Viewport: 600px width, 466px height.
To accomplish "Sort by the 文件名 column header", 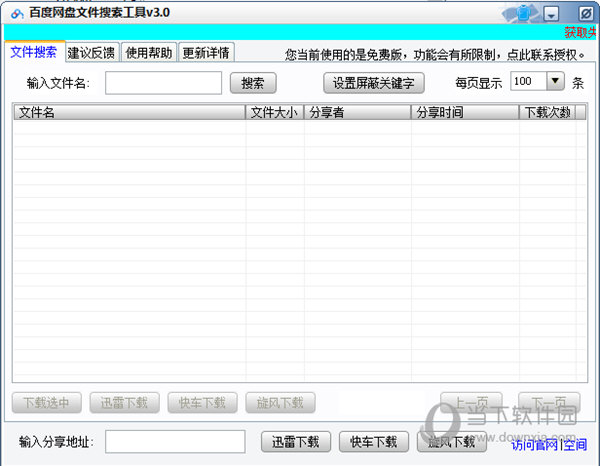I will pos(129,112).
